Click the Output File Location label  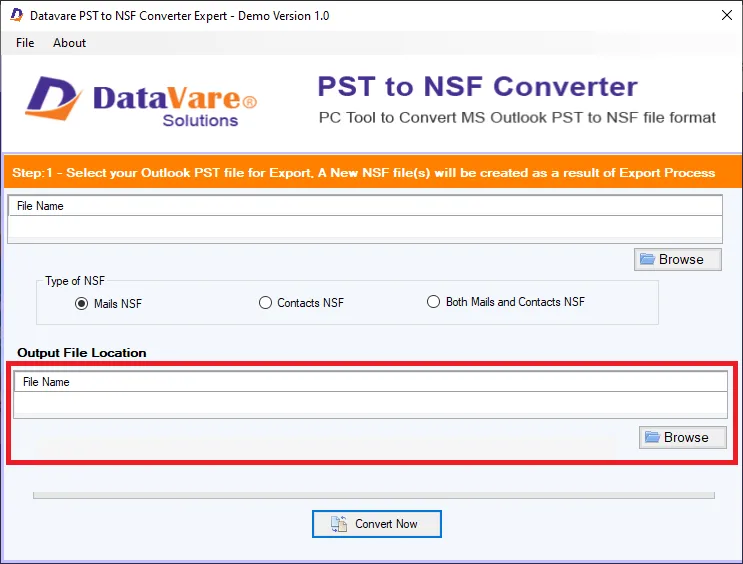click(x=82, y=353)
